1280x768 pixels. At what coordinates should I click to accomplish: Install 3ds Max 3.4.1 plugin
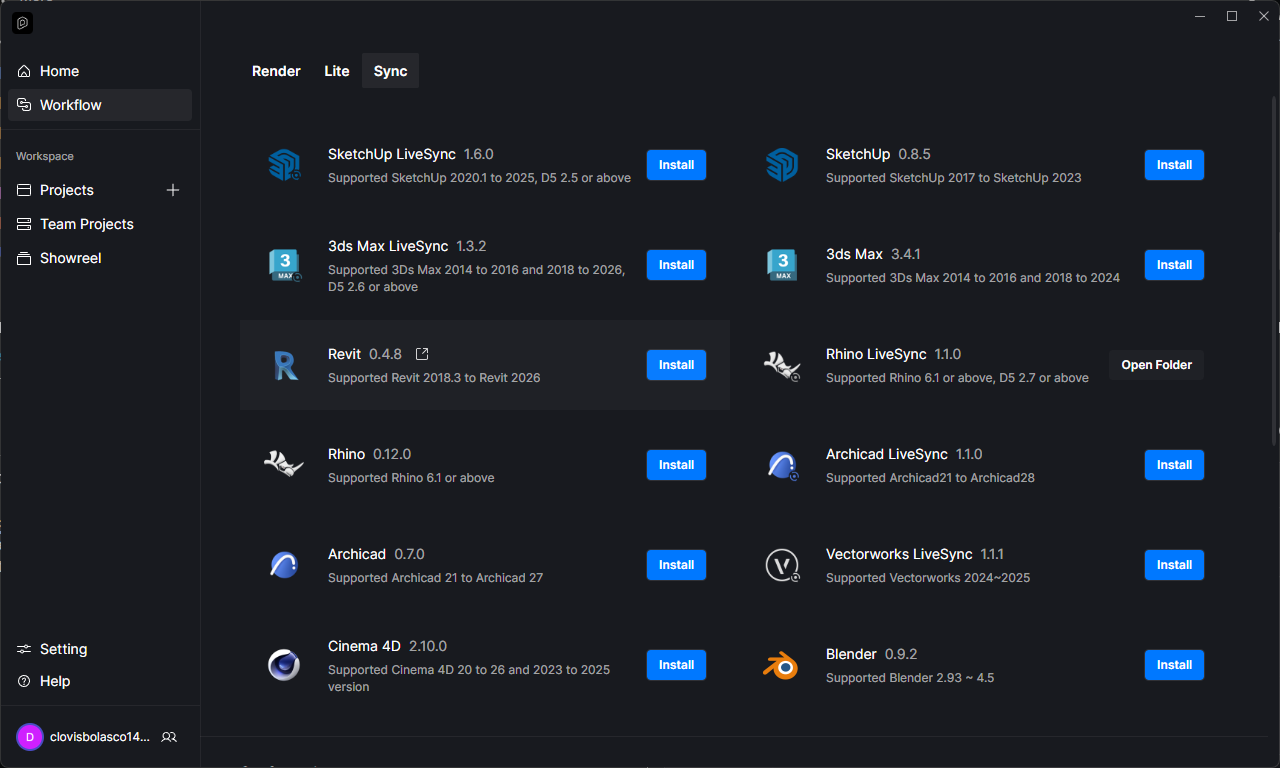click(1174, 265)
